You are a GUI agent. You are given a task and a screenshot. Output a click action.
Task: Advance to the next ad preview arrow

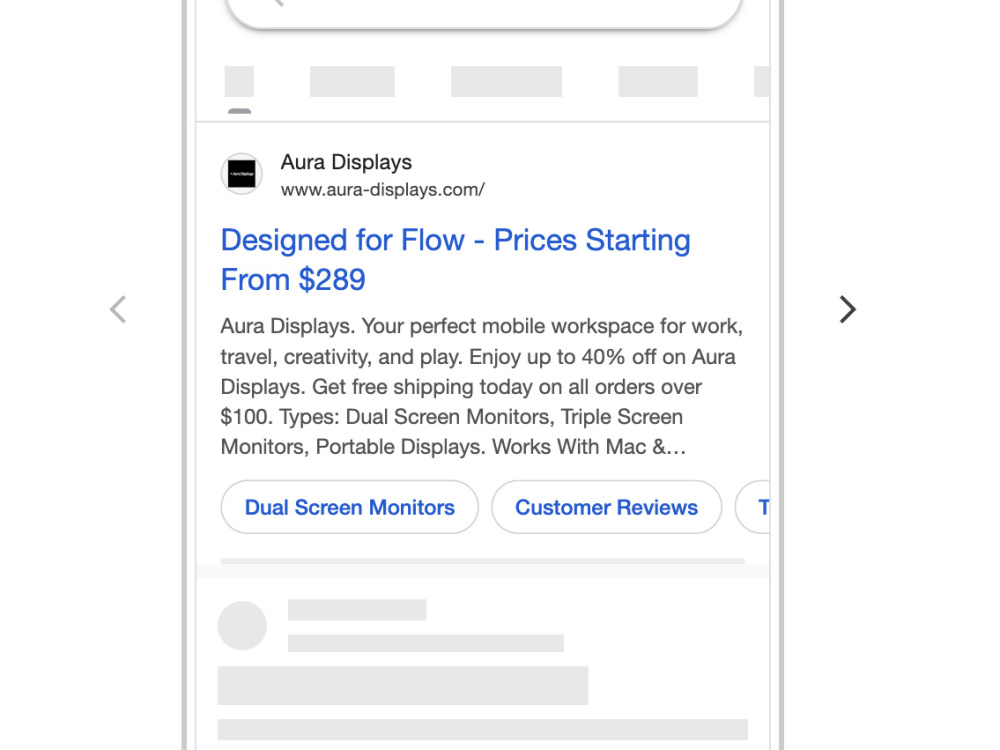(x=847, y=310)
